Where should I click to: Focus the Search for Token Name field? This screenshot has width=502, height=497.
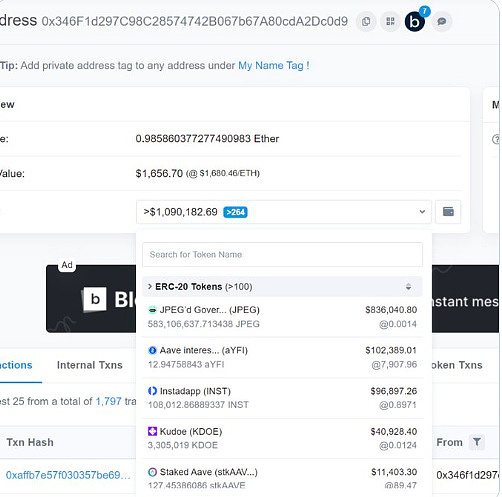click(282, 255)
